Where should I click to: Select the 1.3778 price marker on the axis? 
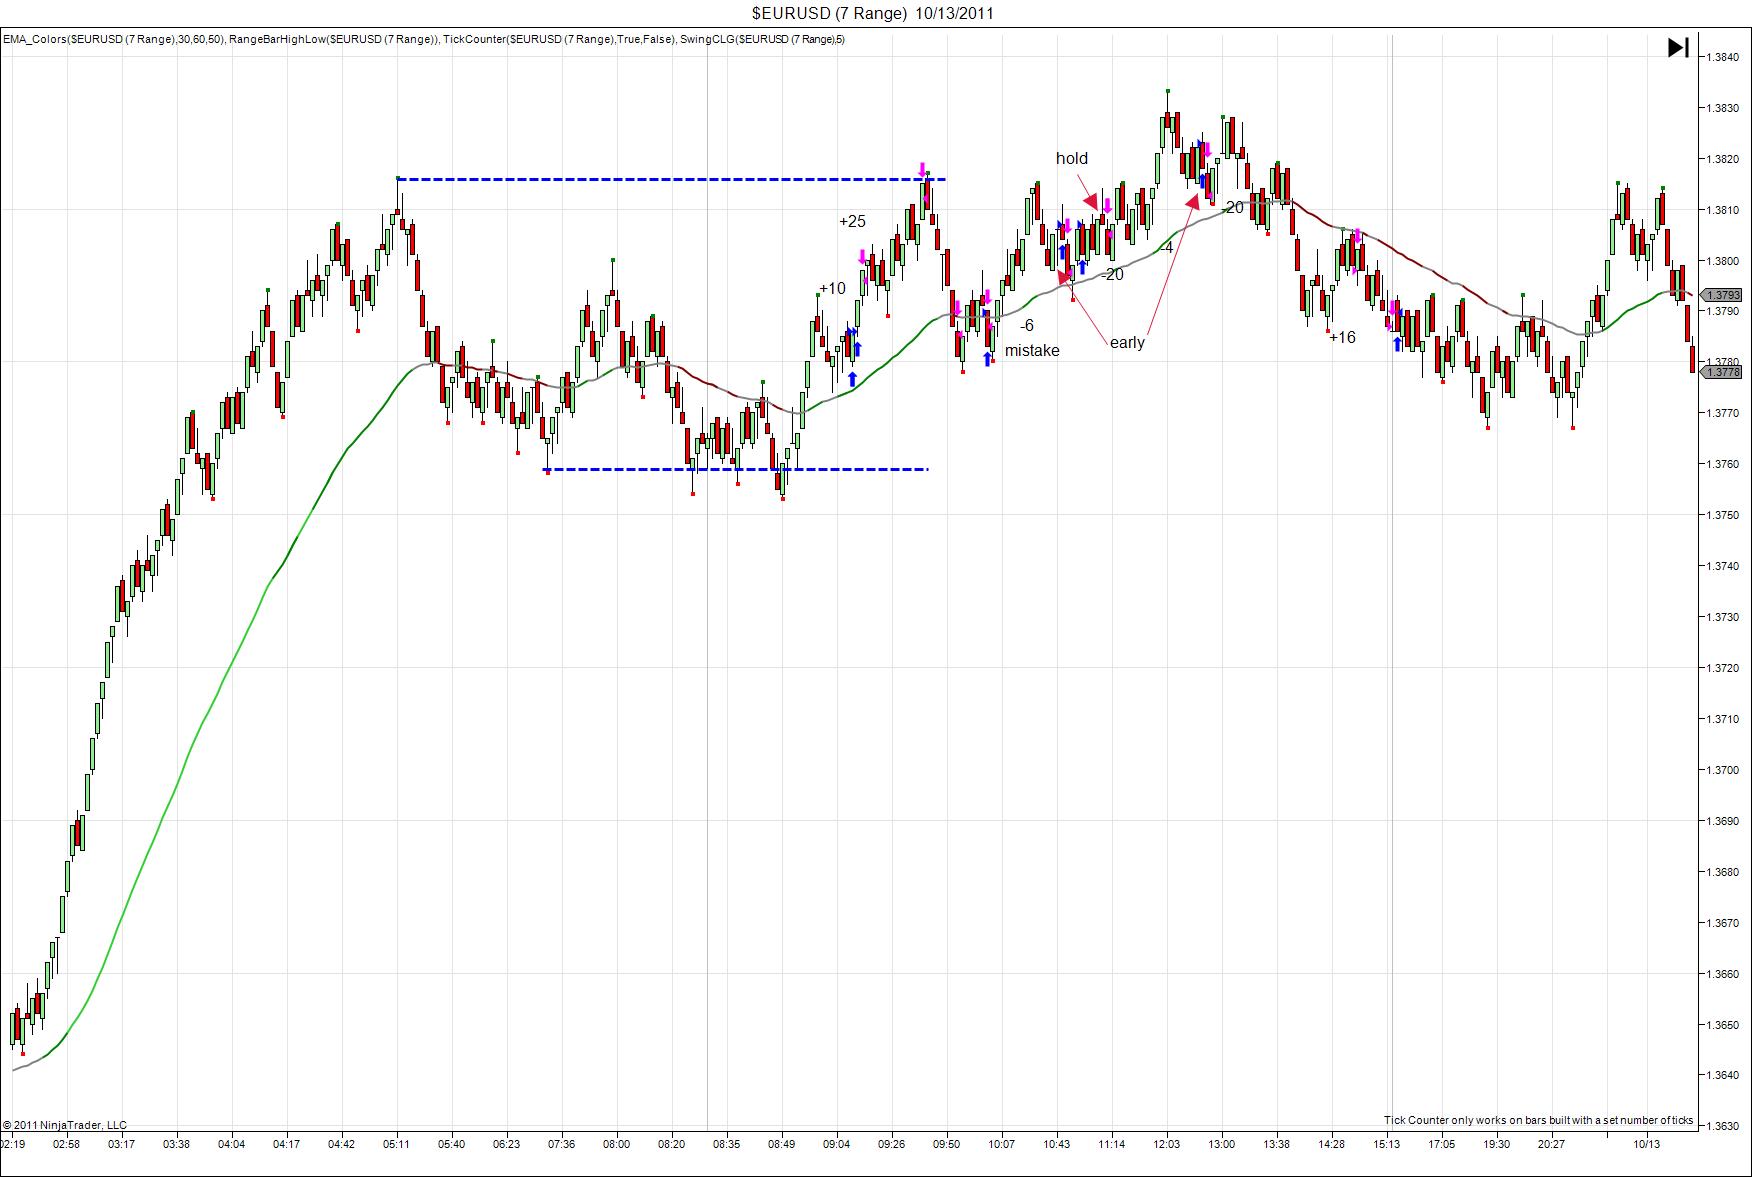tap(1722, 372)
